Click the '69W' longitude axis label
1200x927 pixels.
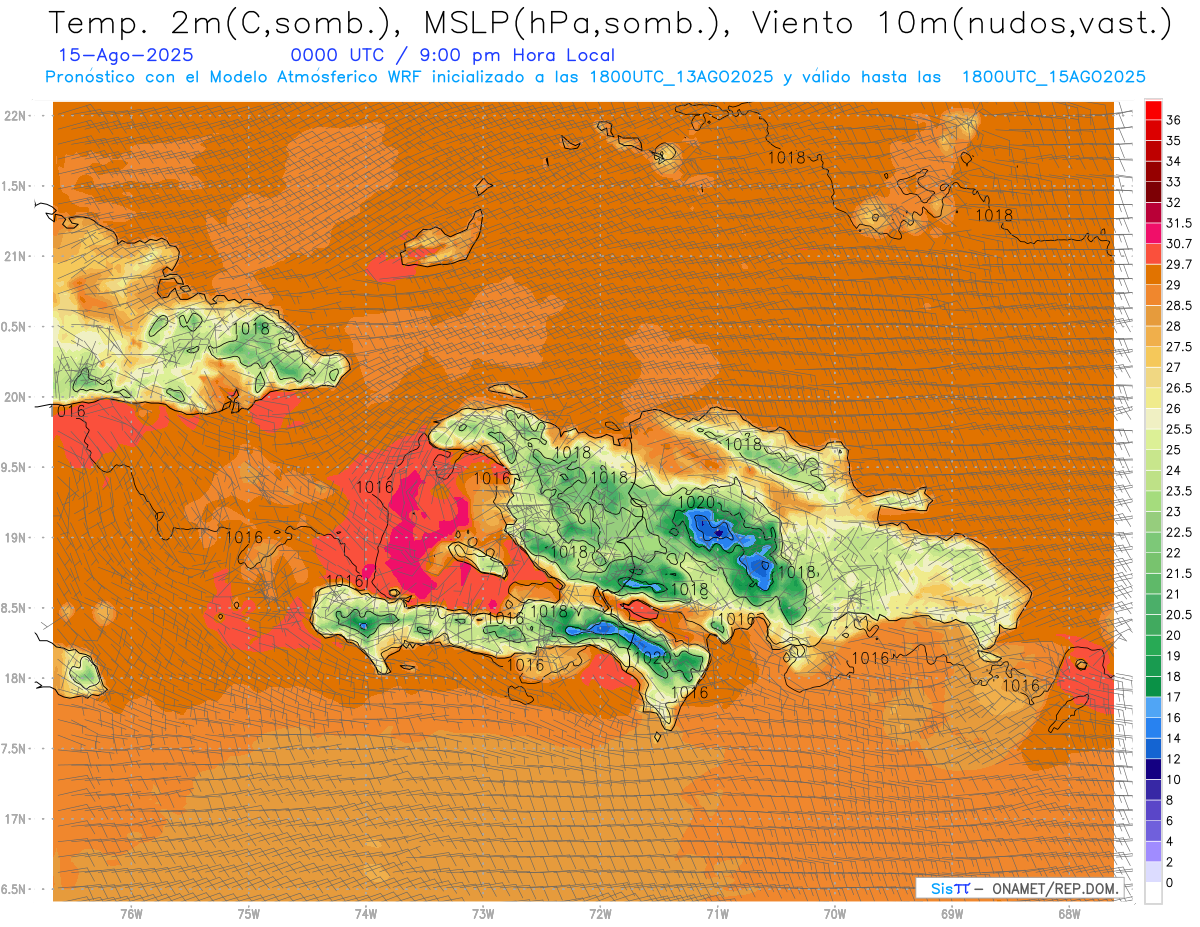coord(952,915)
